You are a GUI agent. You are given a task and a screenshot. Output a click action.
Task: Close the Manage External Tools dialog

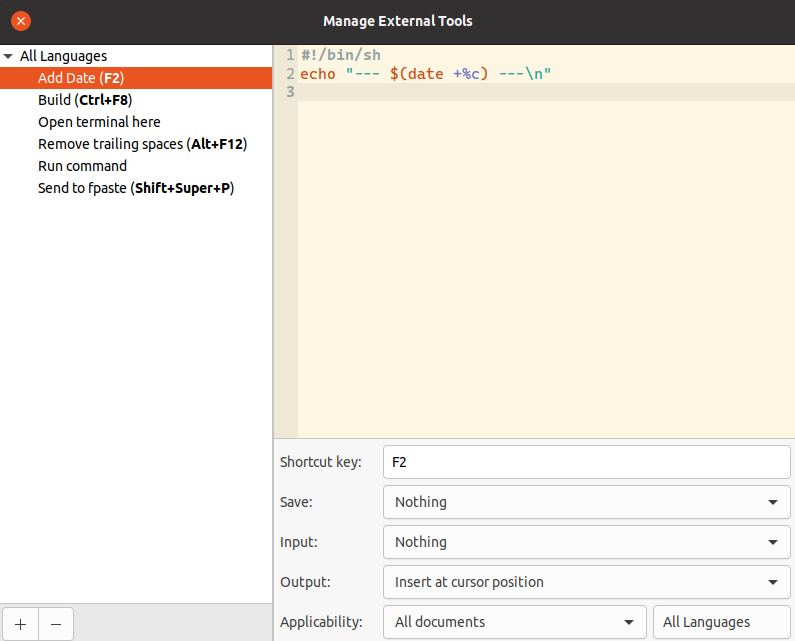tap(21, 21)
